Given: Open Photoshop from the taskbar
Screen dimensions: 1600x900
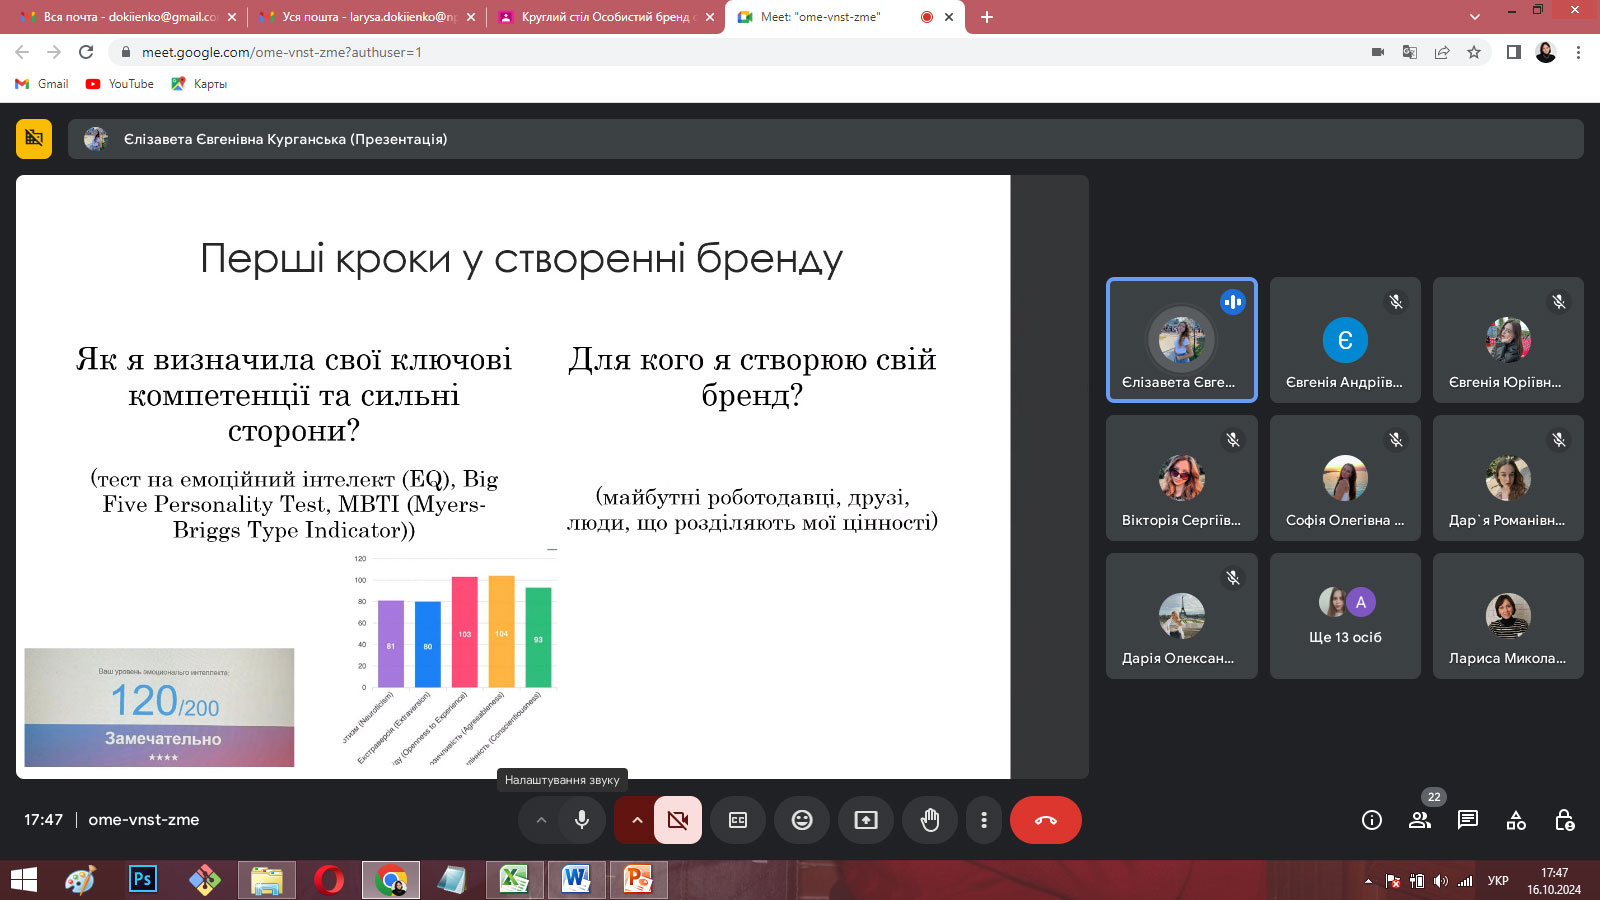Looking at the screenshot, I should (x=143, y=880).
